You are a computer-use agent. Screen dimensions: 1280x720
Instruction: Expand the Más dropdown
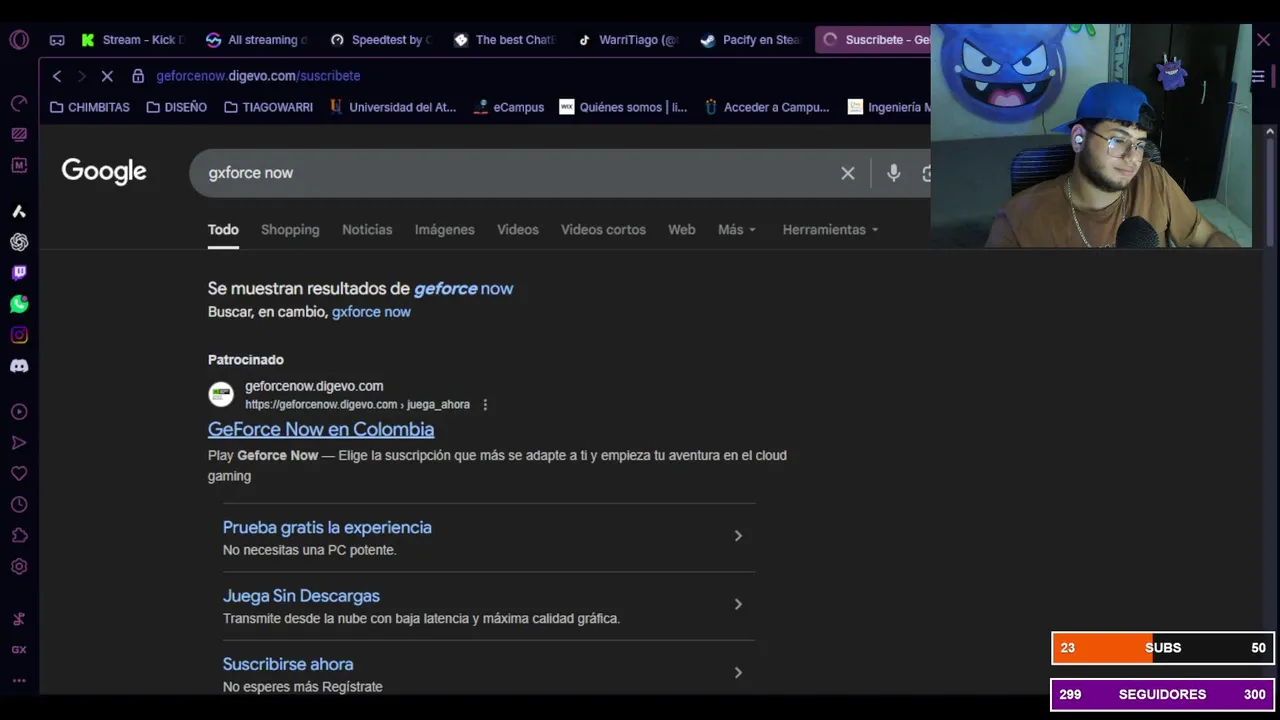pos(737,230)
